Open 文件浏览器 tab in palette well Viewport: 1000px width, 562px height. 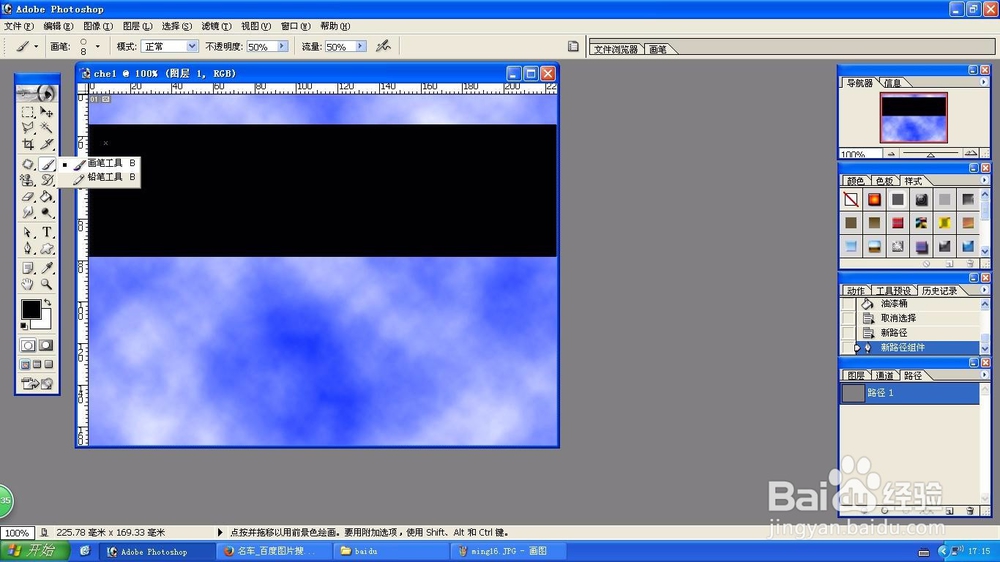click(616, 49)
